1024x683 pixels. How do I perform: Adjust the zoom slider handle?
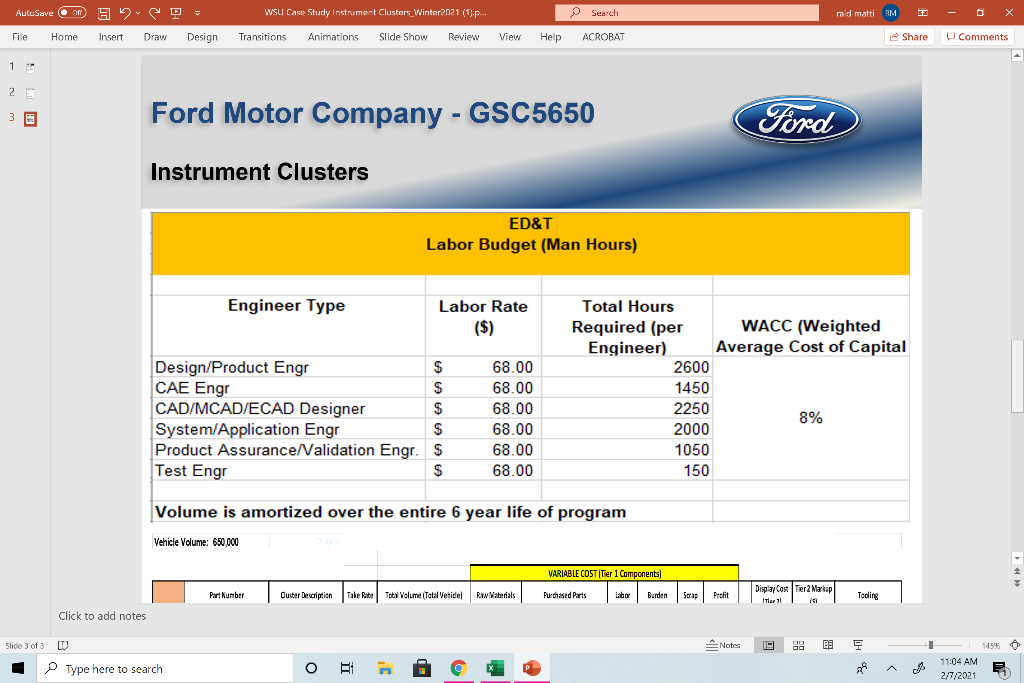coord(931,645)
